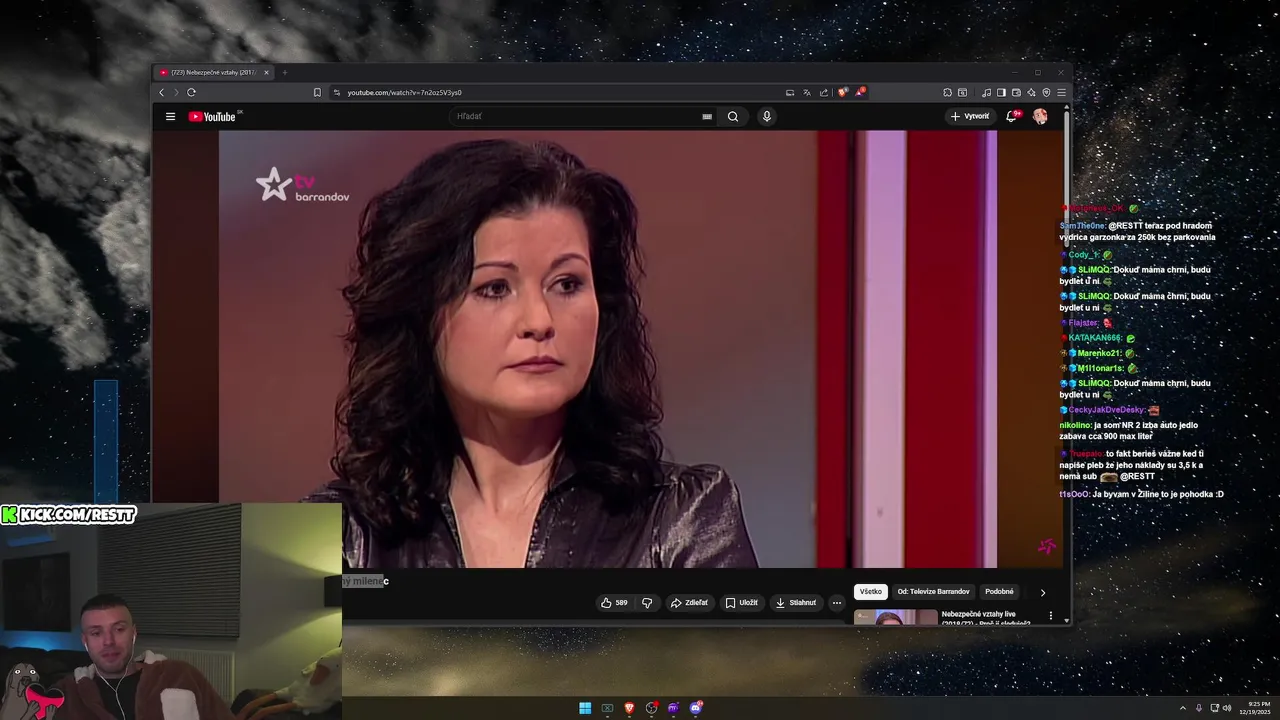Image resolution: width=1280 pixels, height=720 pixels.
Task: Close the Nebezpečné vzťahy tab
Action: [x=266, y=72]
